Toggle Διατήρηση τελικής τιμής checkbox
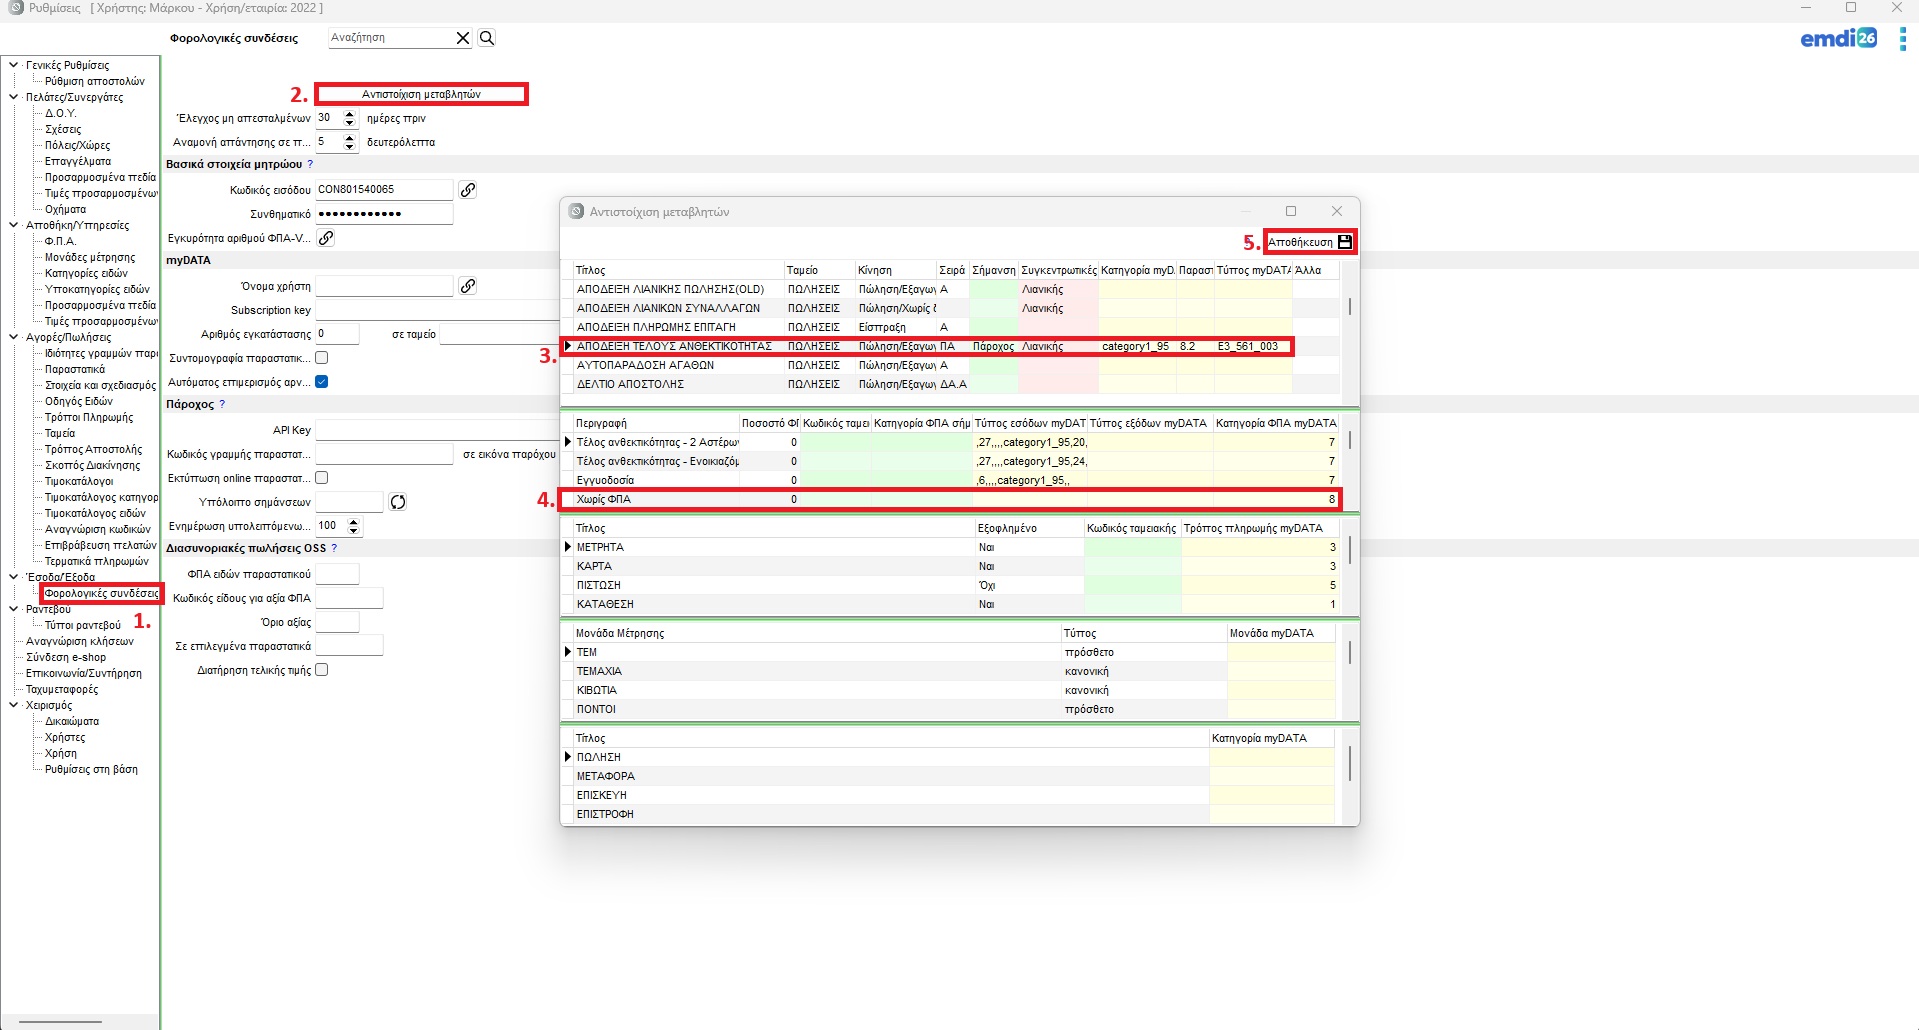Image resolution: width=1919 pixels, height=1030 pixels. point(322,670)
